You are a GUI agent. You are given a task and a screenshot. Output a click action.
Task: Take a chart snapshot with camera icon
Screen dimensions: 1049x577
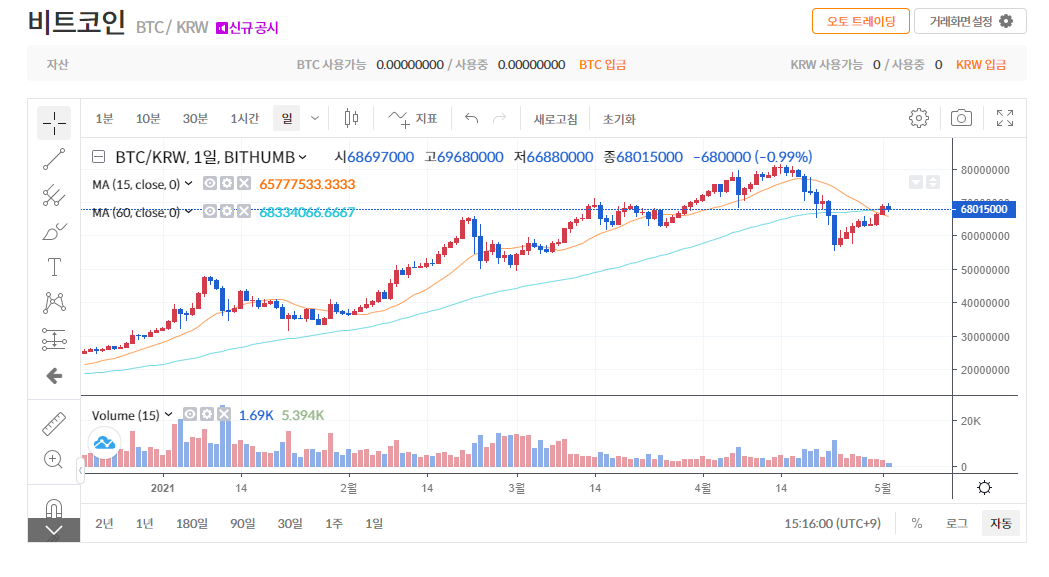click(961, 118)
